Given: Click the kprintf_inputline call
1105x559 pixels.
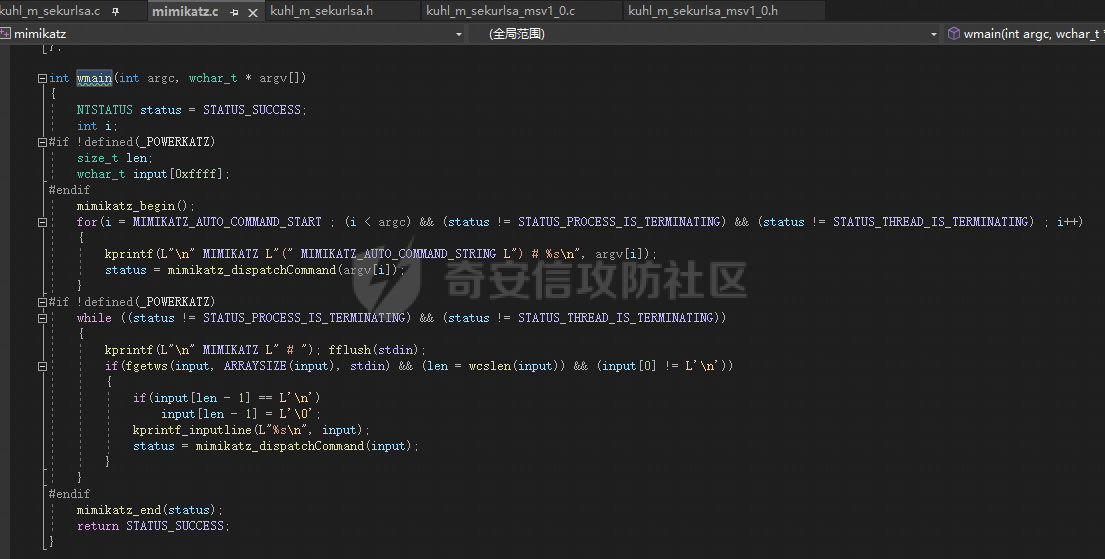Looking at the screenshot, I should (250, 430).
